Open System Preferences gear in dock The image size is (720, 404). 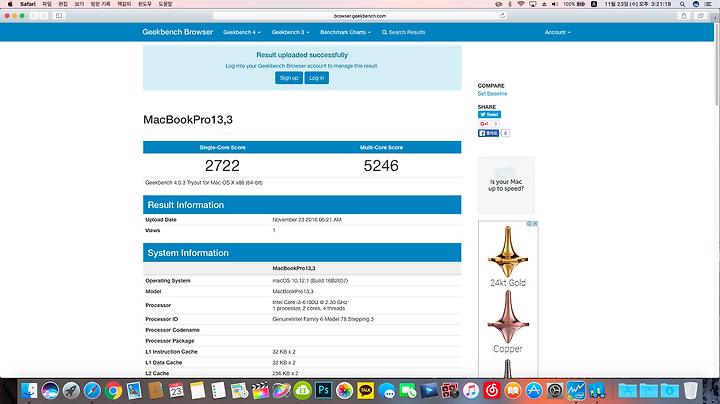[555, 391]
